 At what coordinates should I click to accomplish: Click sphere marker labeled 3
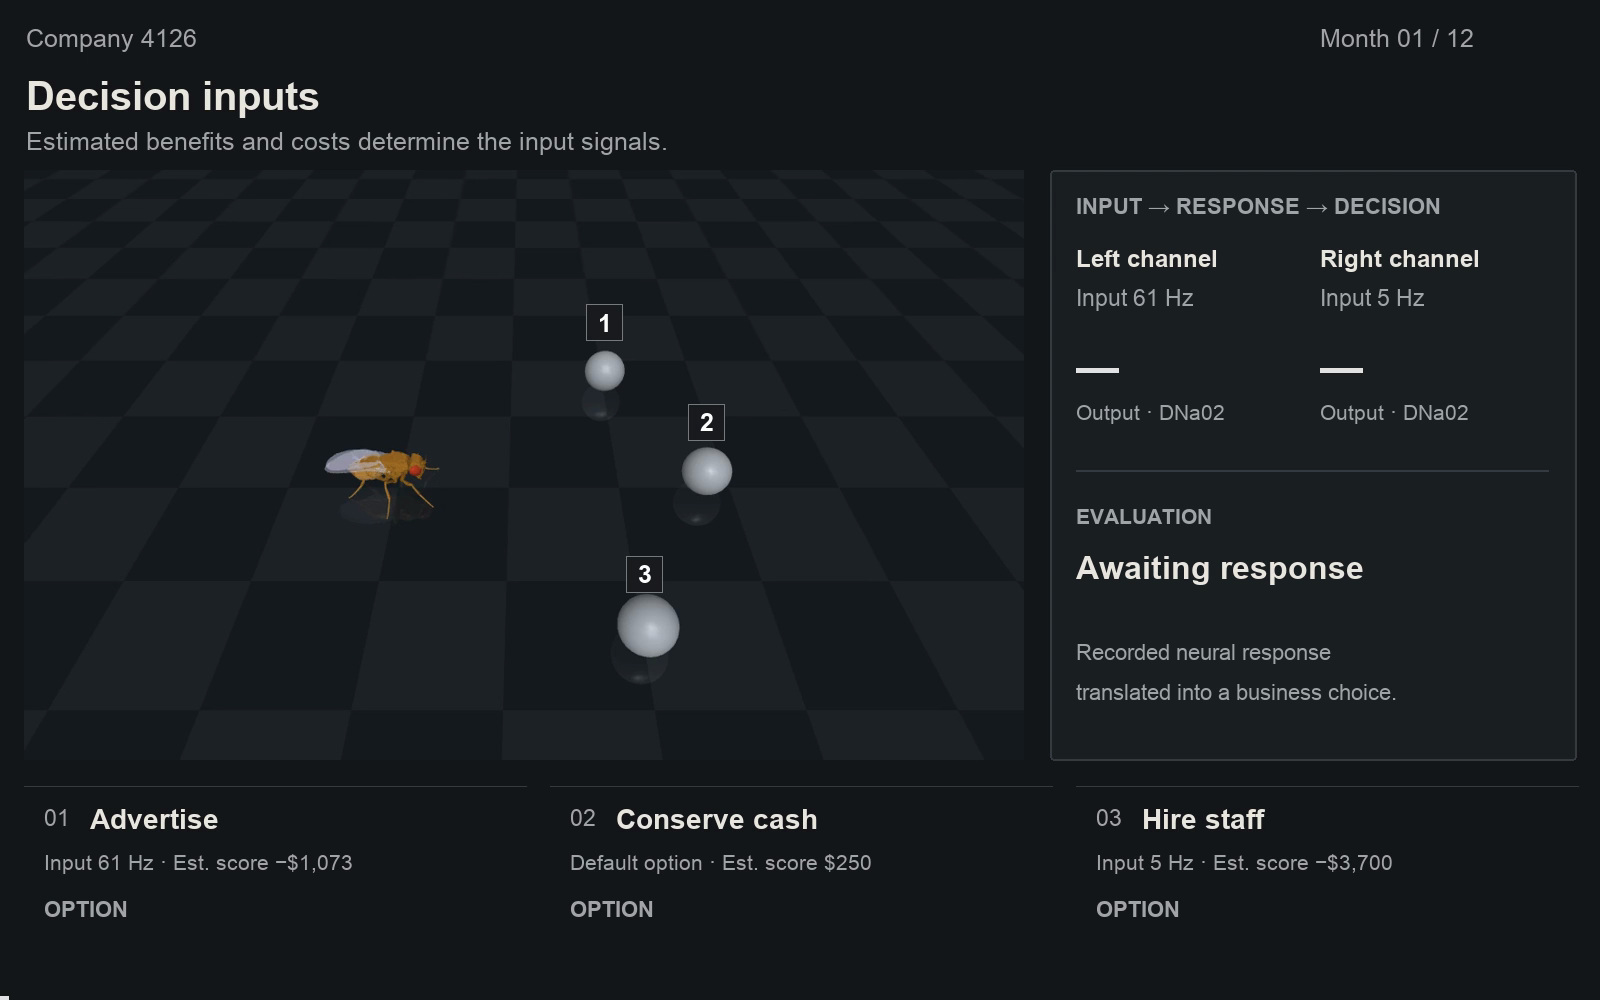[x=648, y=626]
